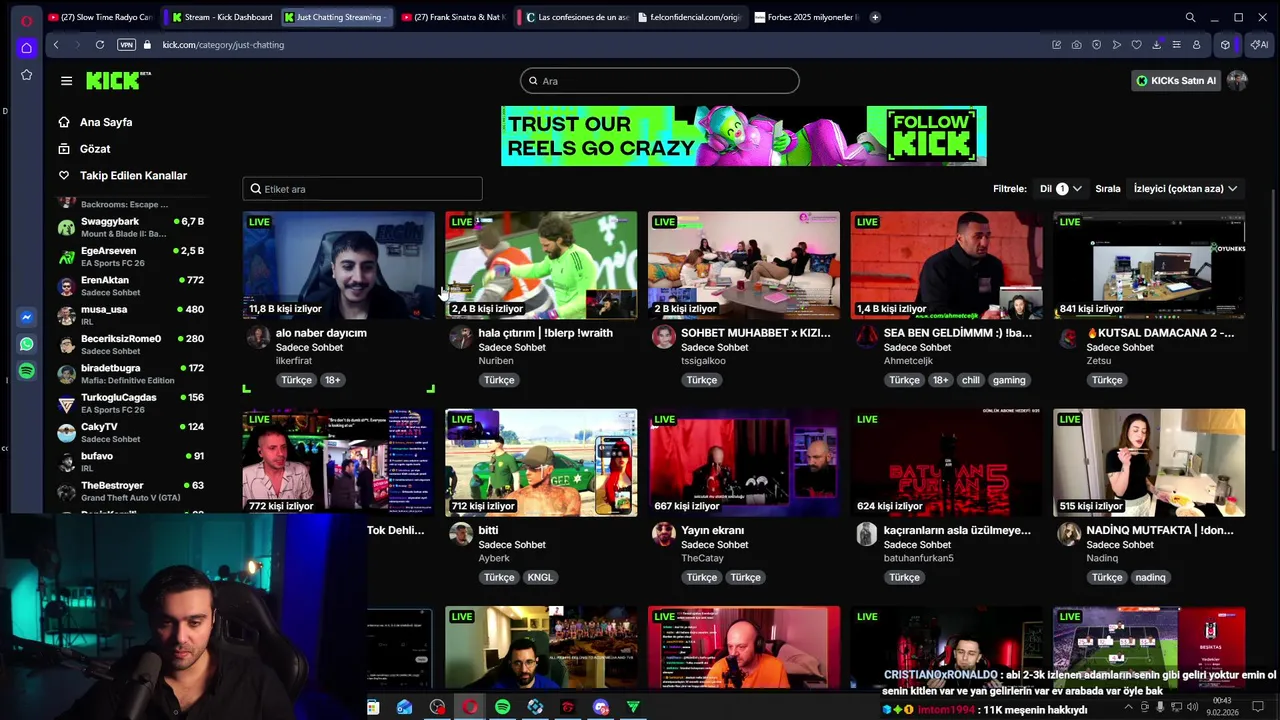Click the KICK logo
Screen dimensions: 1280x720
(x=117, y=81)
